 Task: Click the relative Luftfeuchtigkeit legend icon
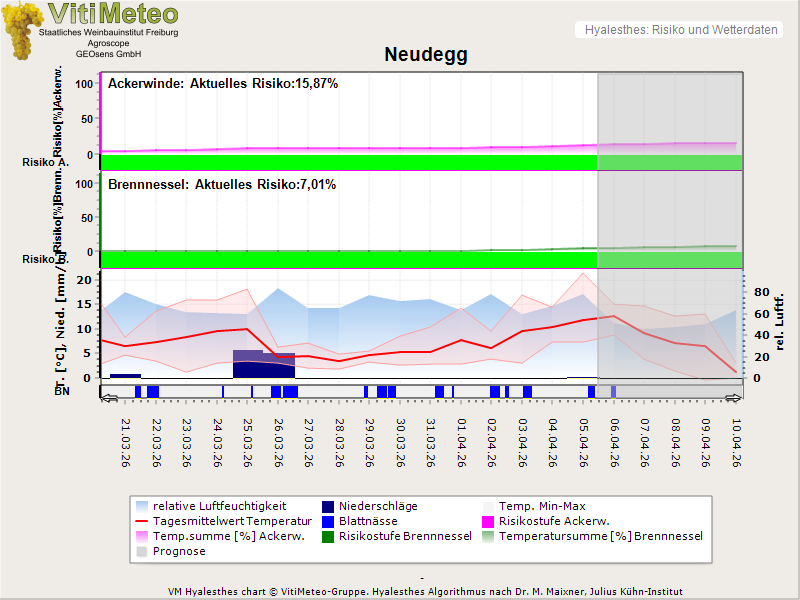(x=142, y=506)
